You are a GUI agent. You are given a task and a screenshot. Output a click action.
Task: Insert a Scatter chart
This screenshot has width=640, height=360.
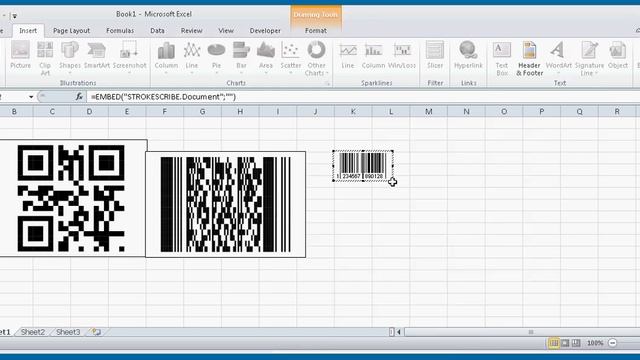click(x=291, y=58)
